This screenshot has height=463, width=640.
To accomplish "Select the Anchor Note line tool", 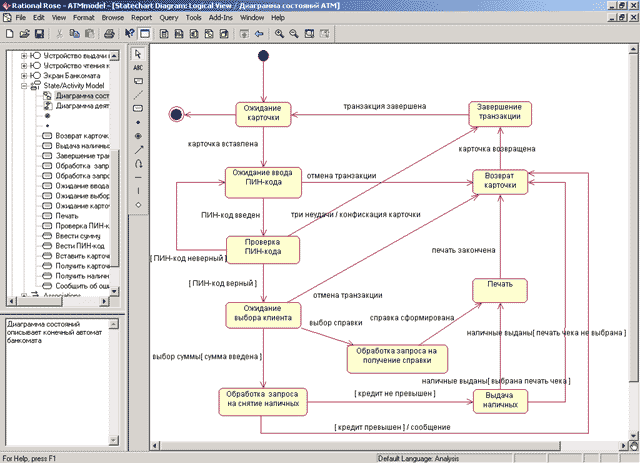I will tap(138, 95).
